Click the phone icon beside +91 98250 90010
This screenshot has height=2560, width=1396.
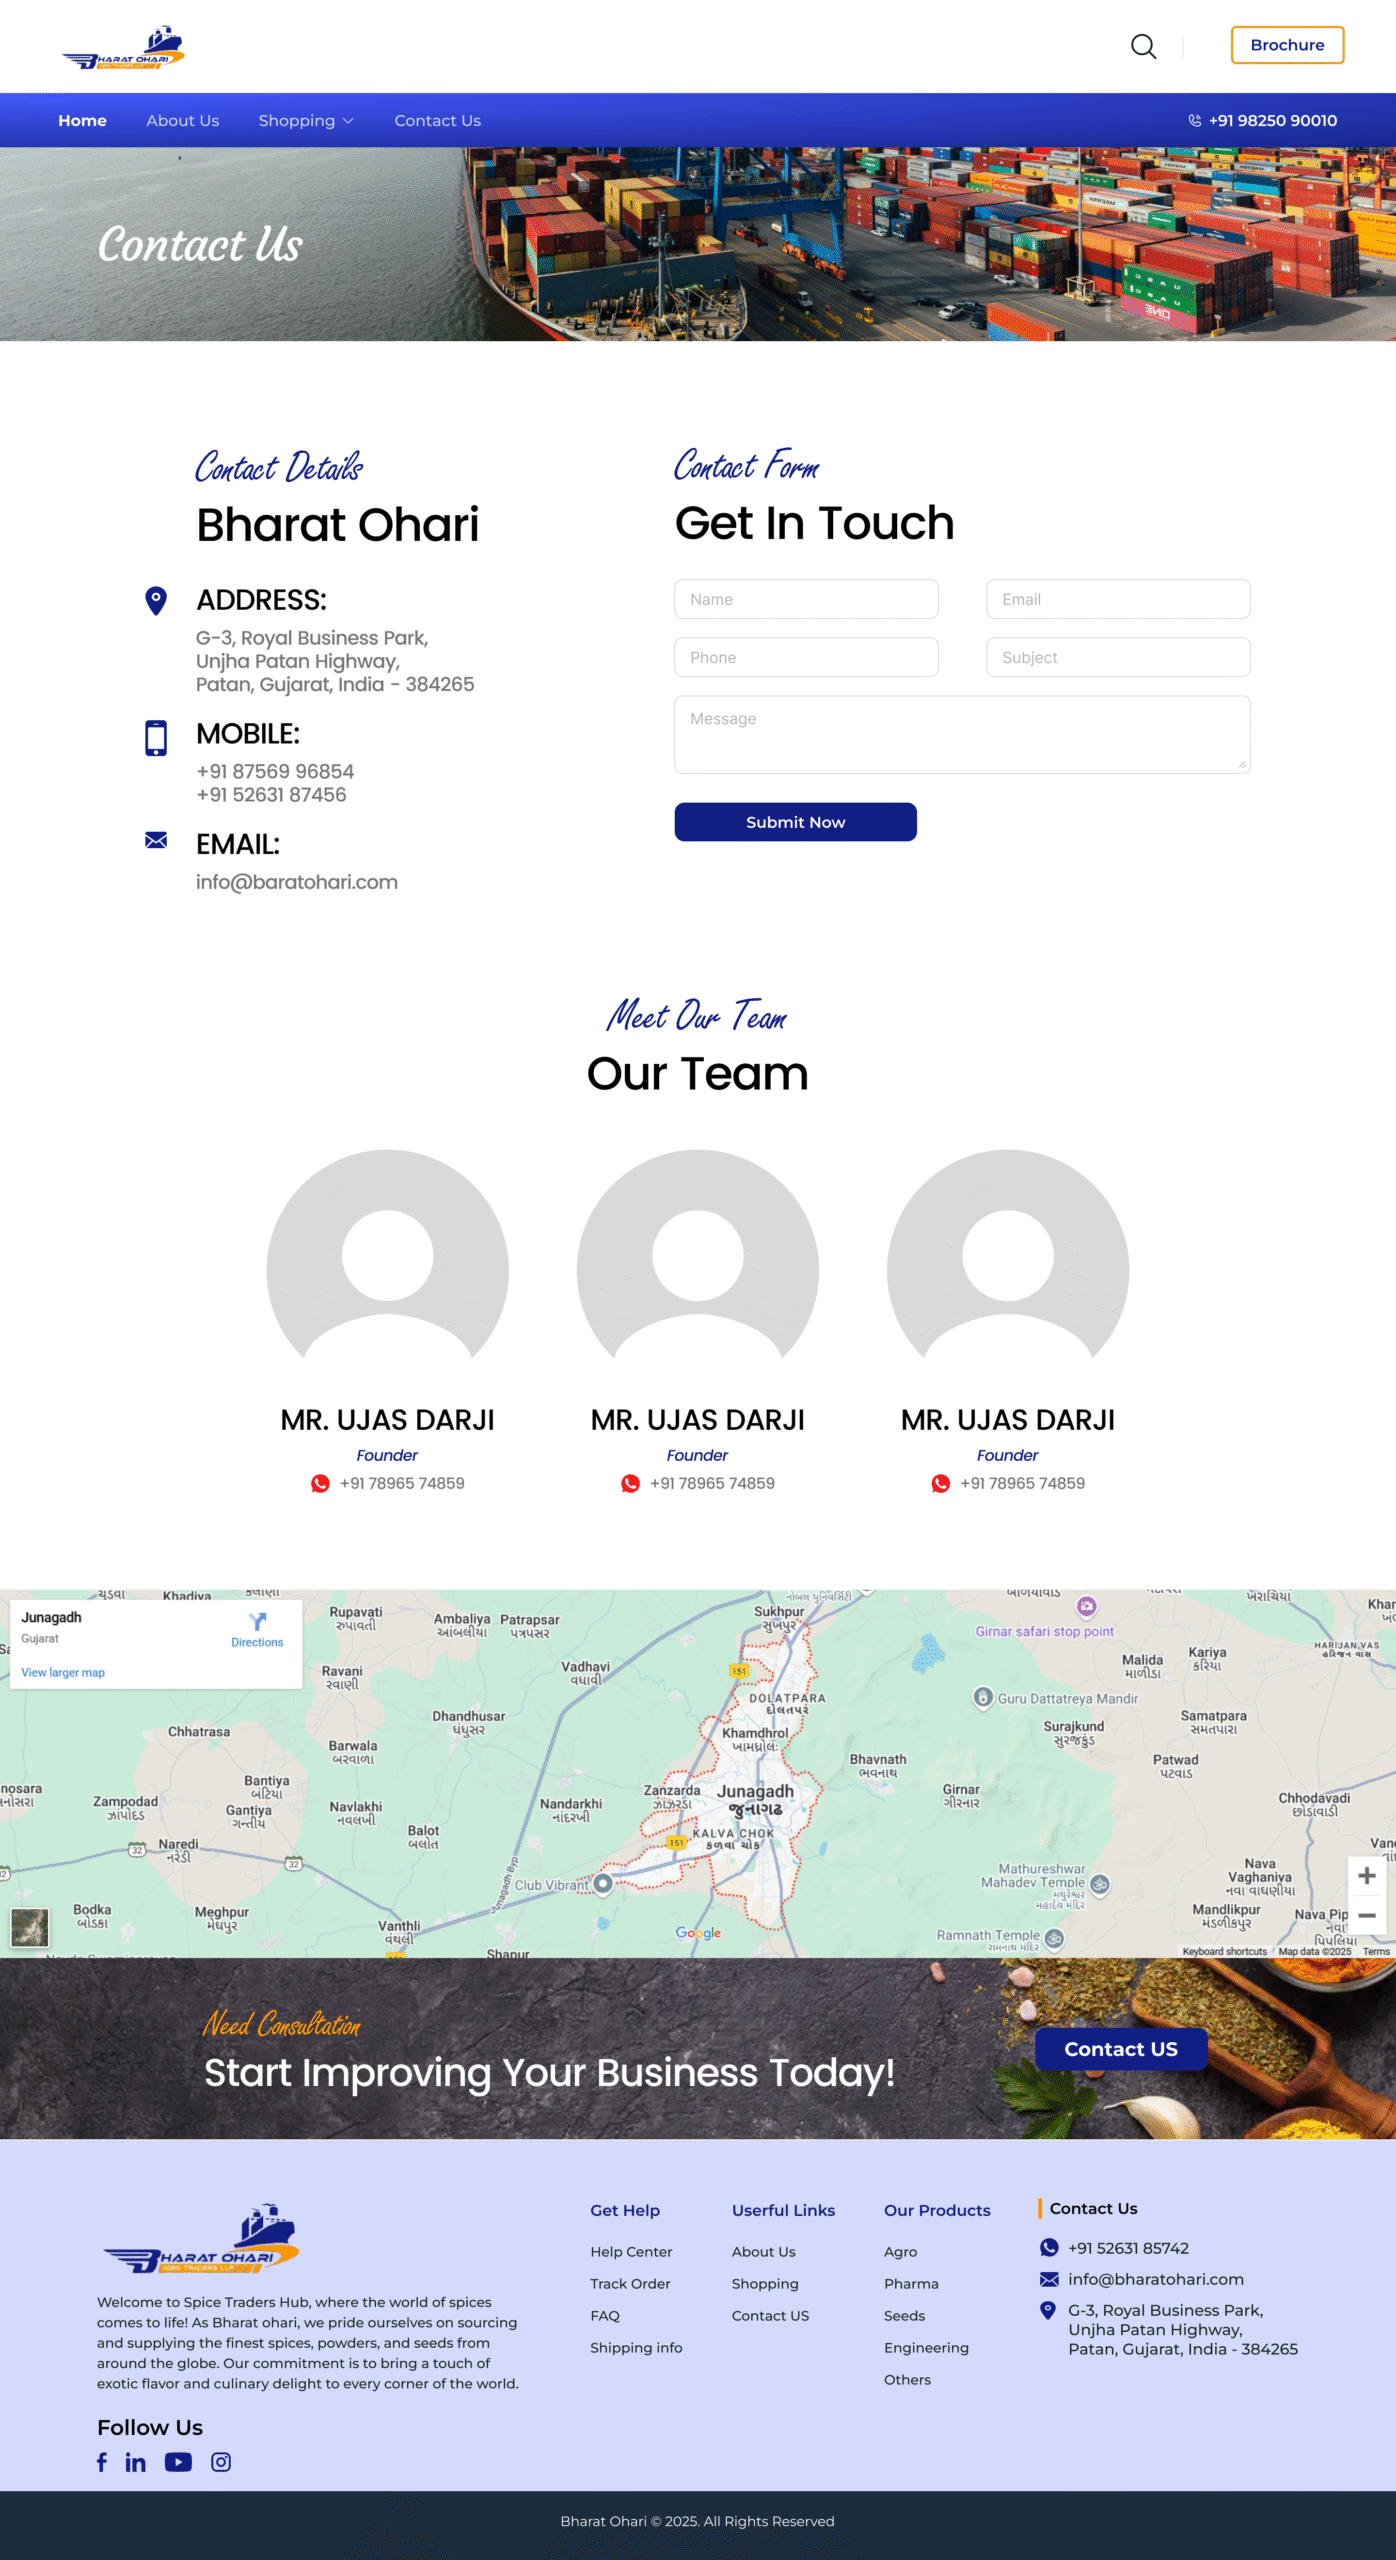click(1194, 120)
